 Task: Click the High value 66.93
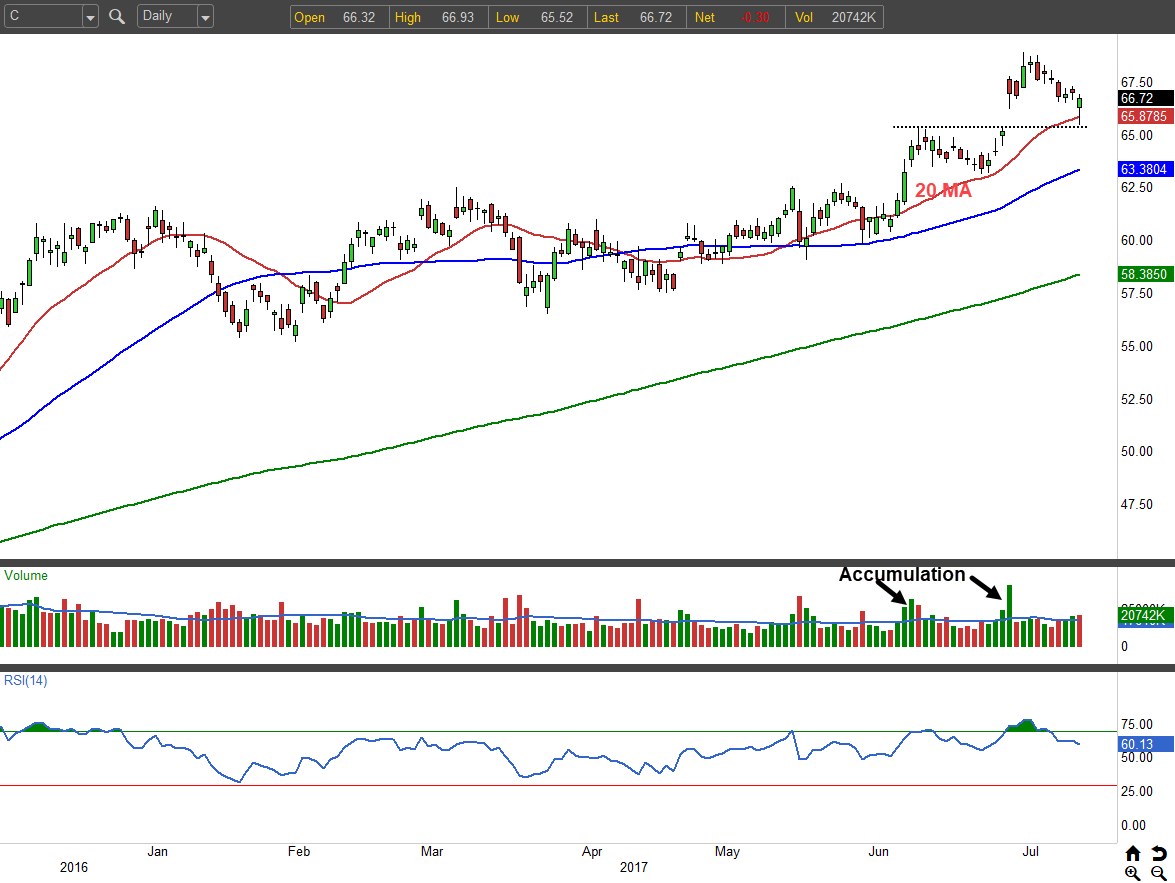pos(458,17)
